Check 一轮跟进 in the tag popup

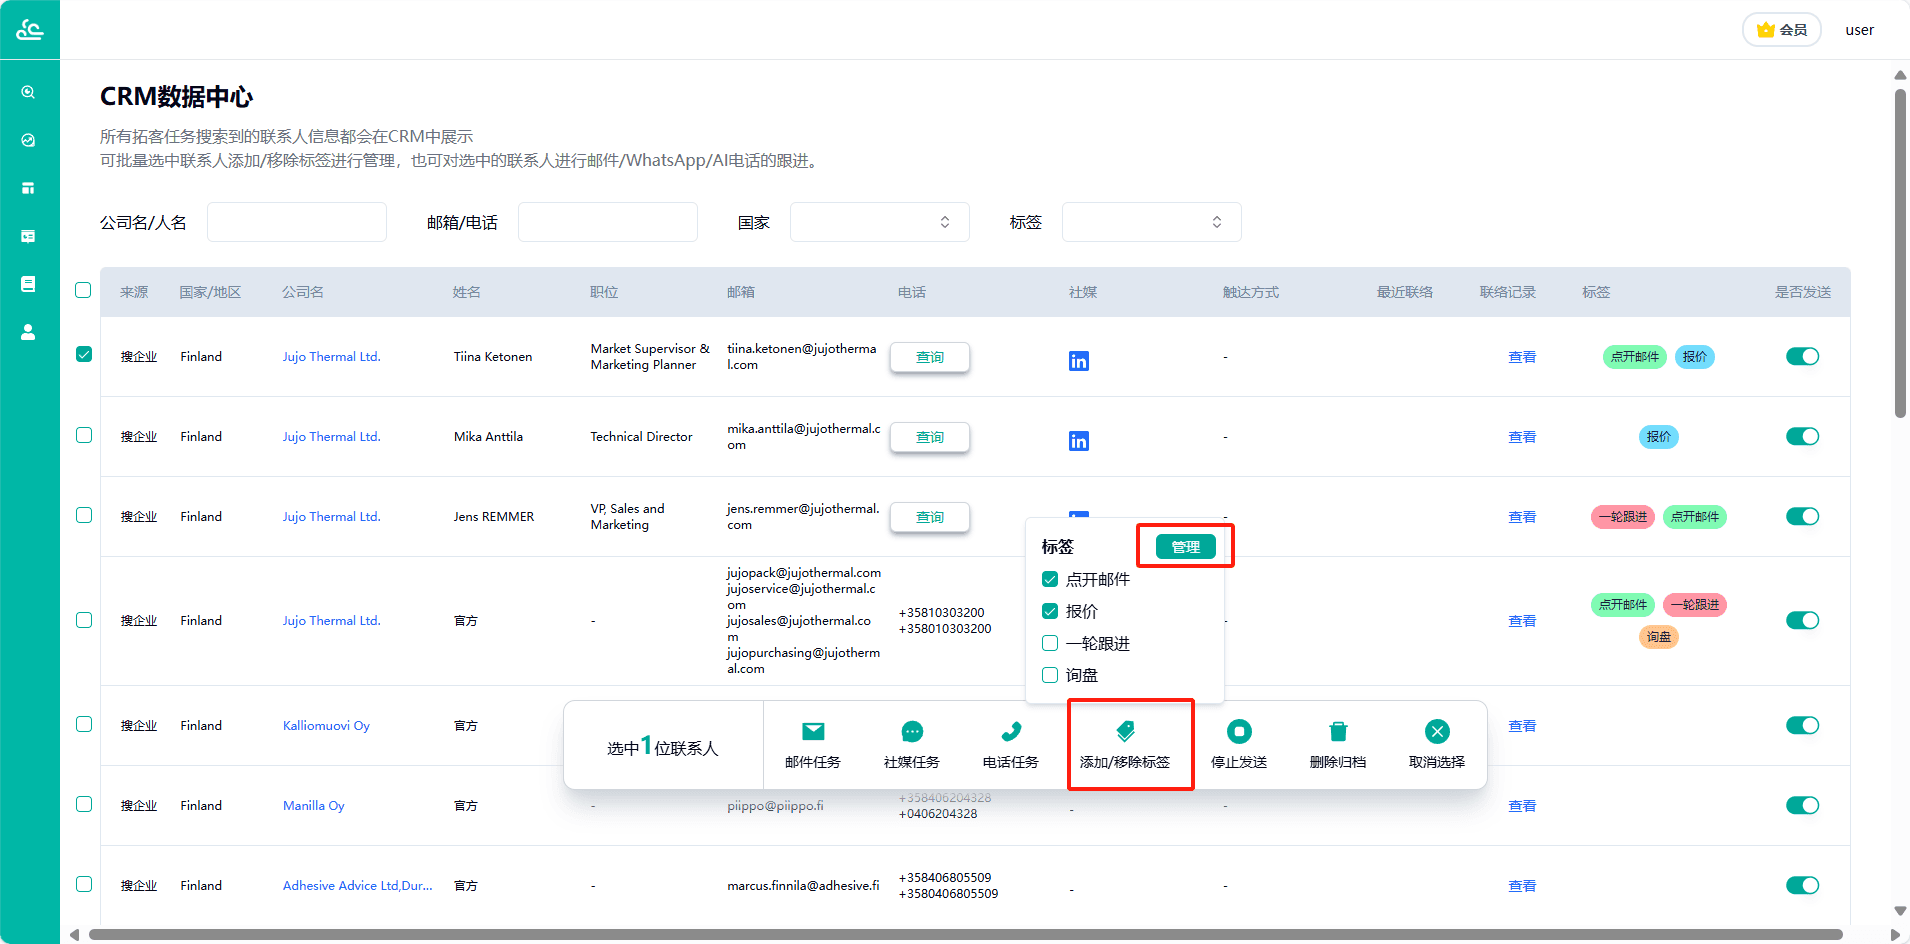coord(1050,643)
